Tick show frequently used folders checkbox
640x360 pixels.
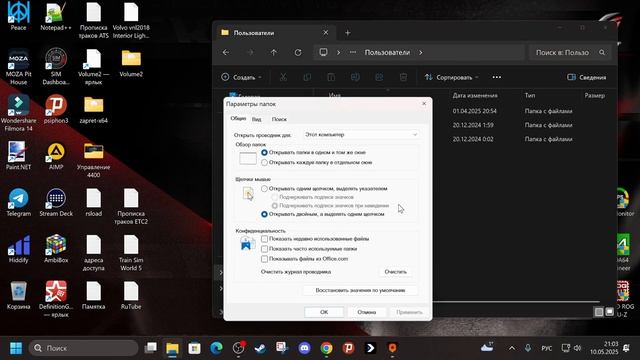click(x=264, y=249)
